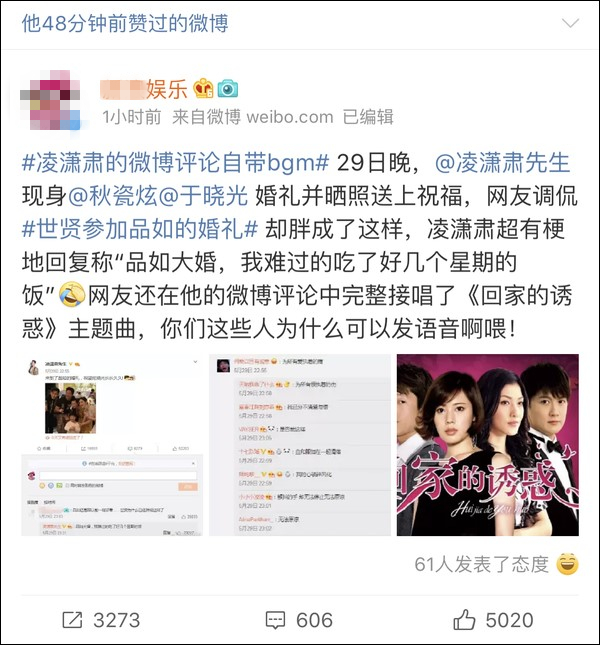Open hashtag #世贤参加品如的婚礼#
600x645 pixels.
[x=140, y=229]
